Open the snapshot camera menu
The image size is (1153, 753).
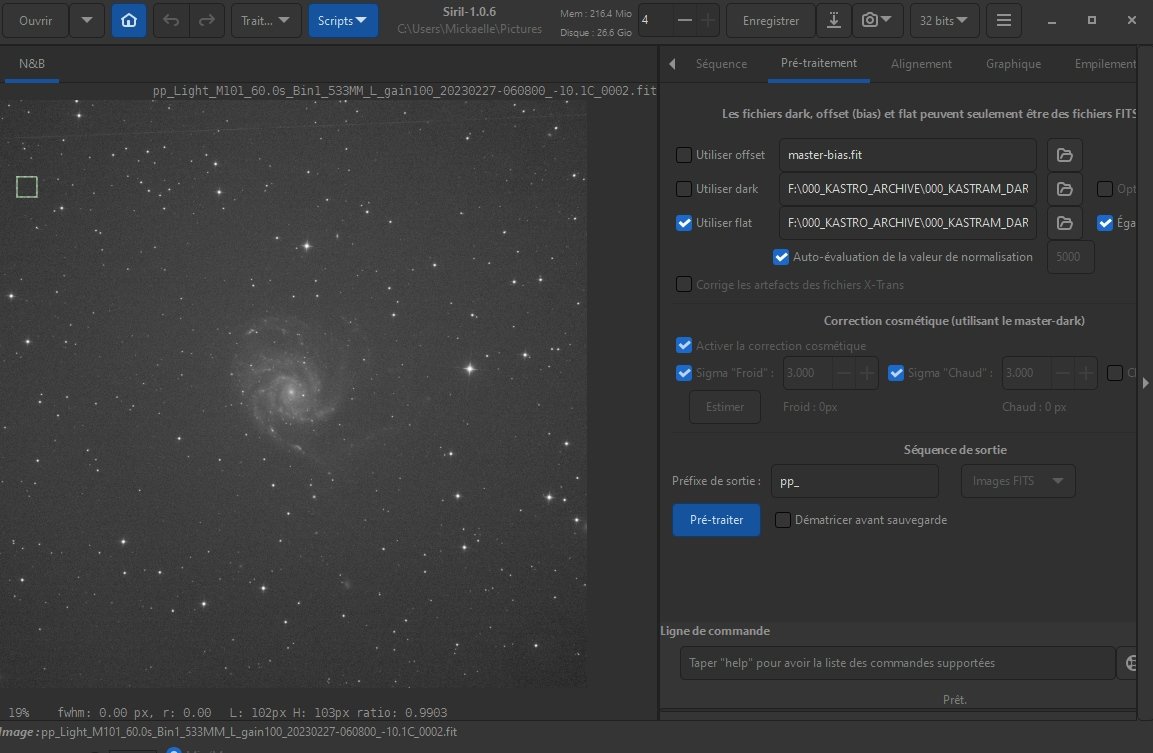[x=876, y=21]
